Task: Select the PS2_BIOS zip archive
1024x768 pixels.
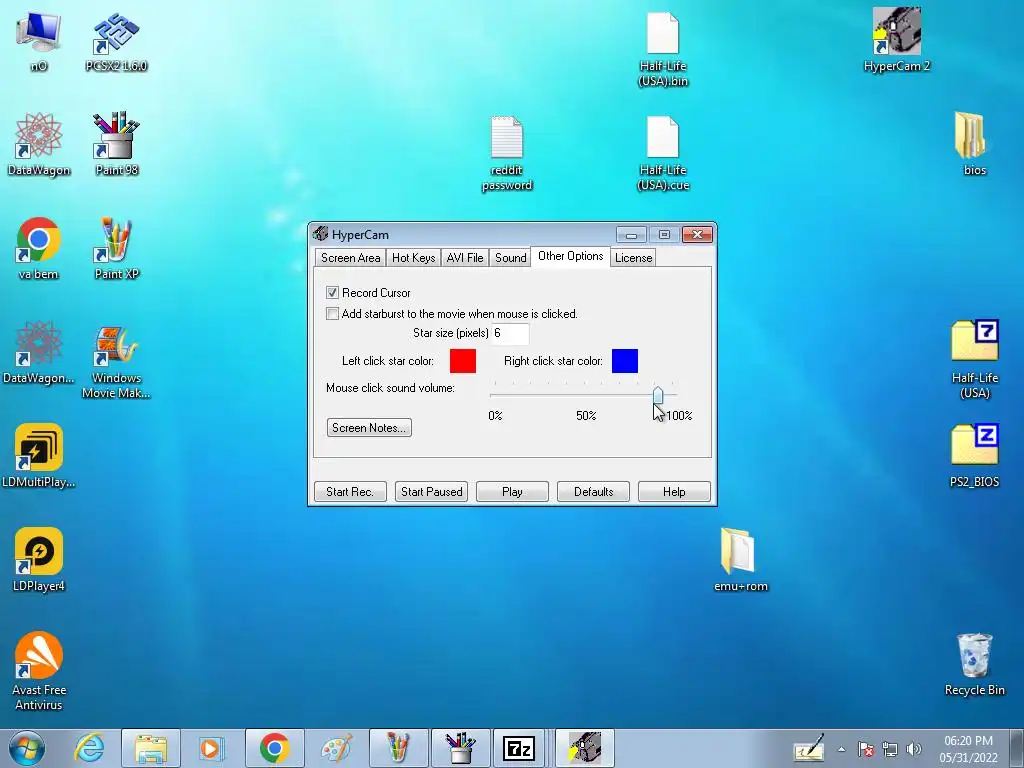Action: point(974,456)
